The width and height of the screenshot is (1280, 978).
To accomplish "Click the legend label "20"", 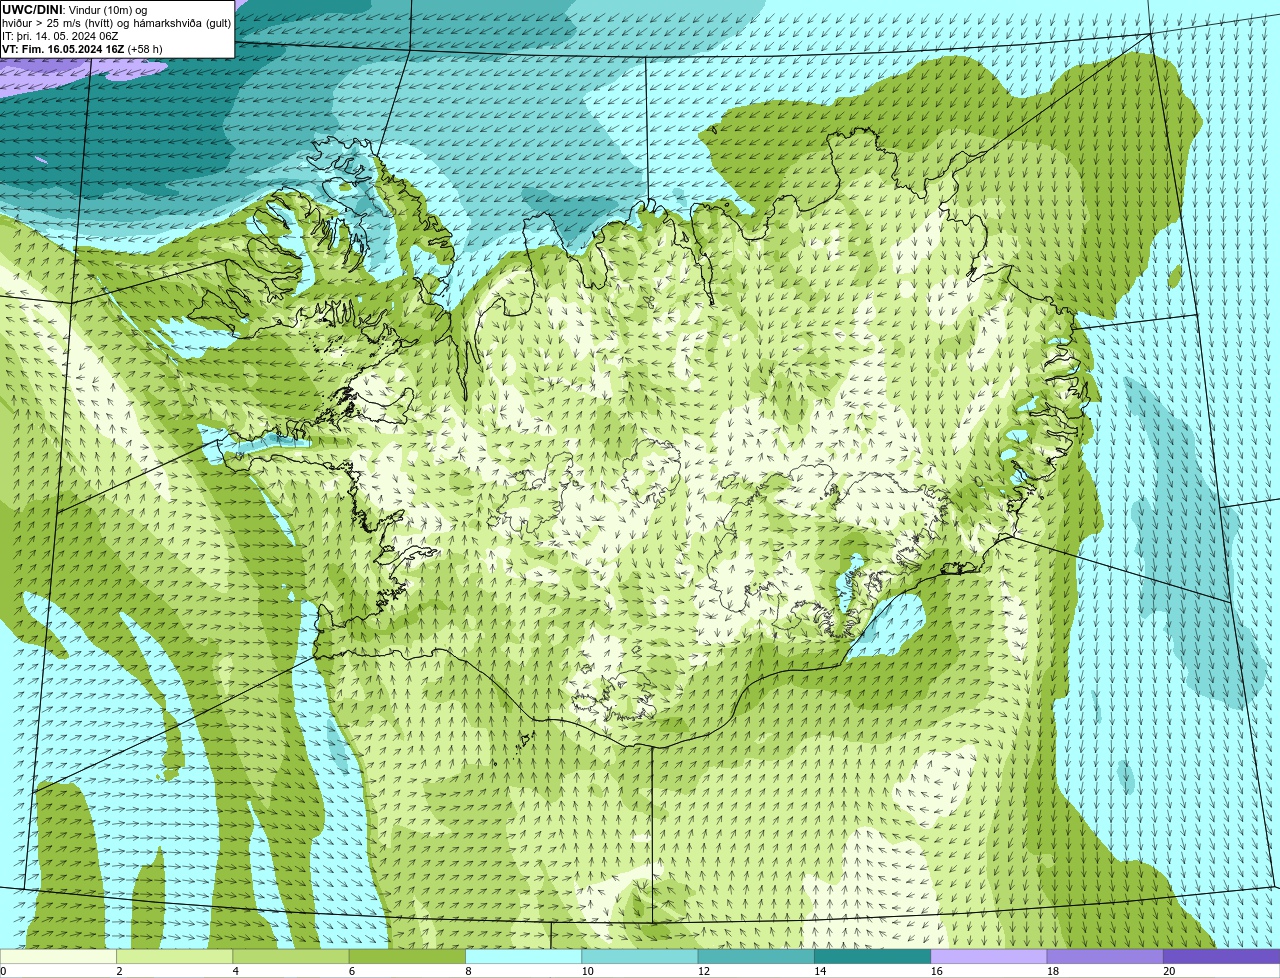I will tap(1169, 971).
